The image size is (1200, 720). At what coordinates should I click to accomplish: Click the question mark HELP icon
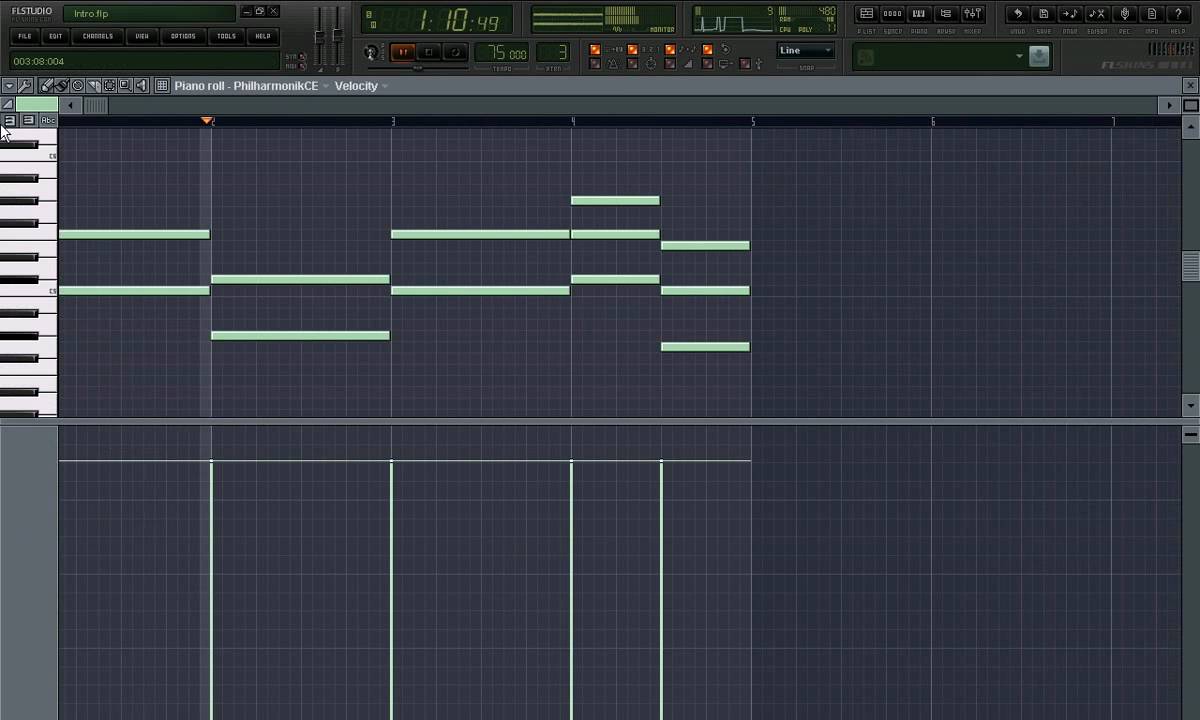[1178, 14]
